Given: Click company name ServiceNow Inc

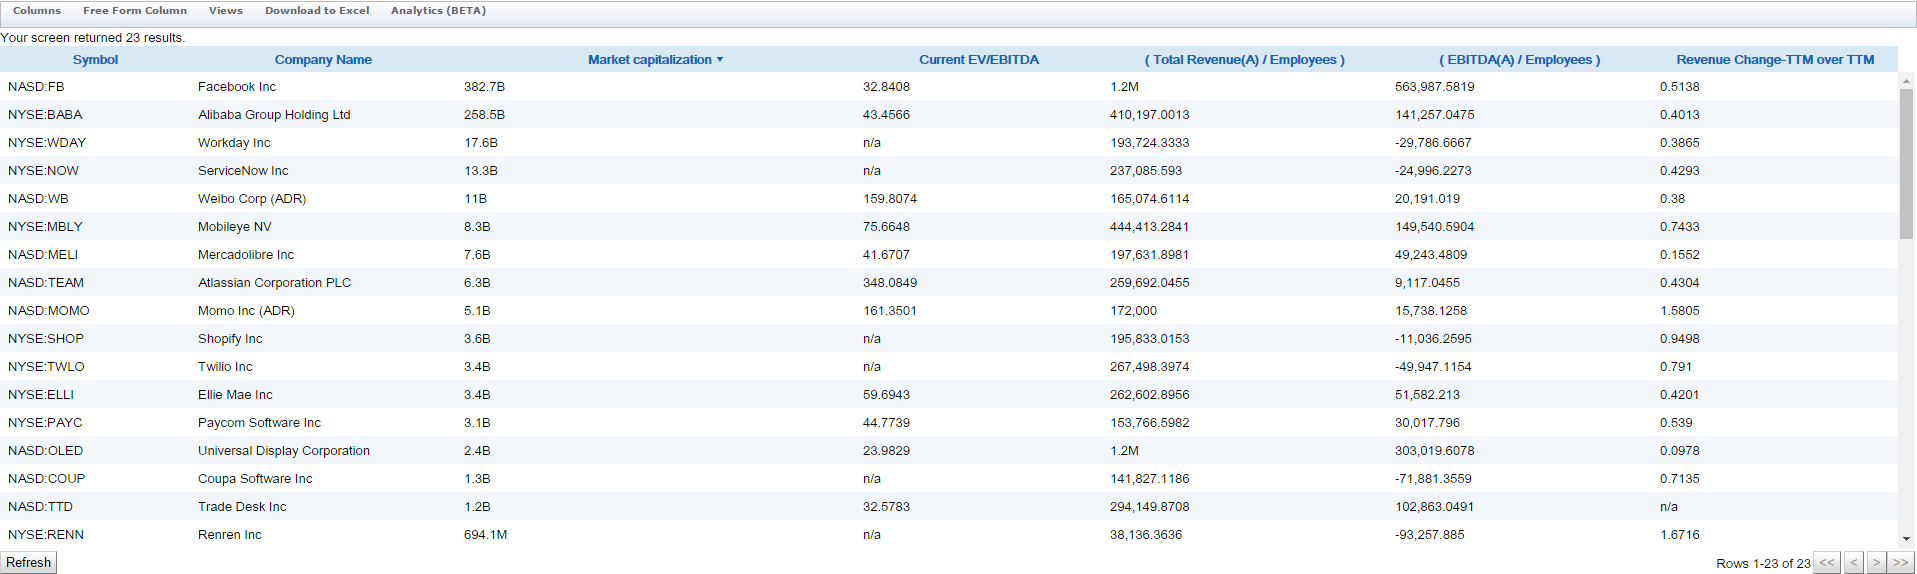Looking at the screenshot, I should 243,171.
